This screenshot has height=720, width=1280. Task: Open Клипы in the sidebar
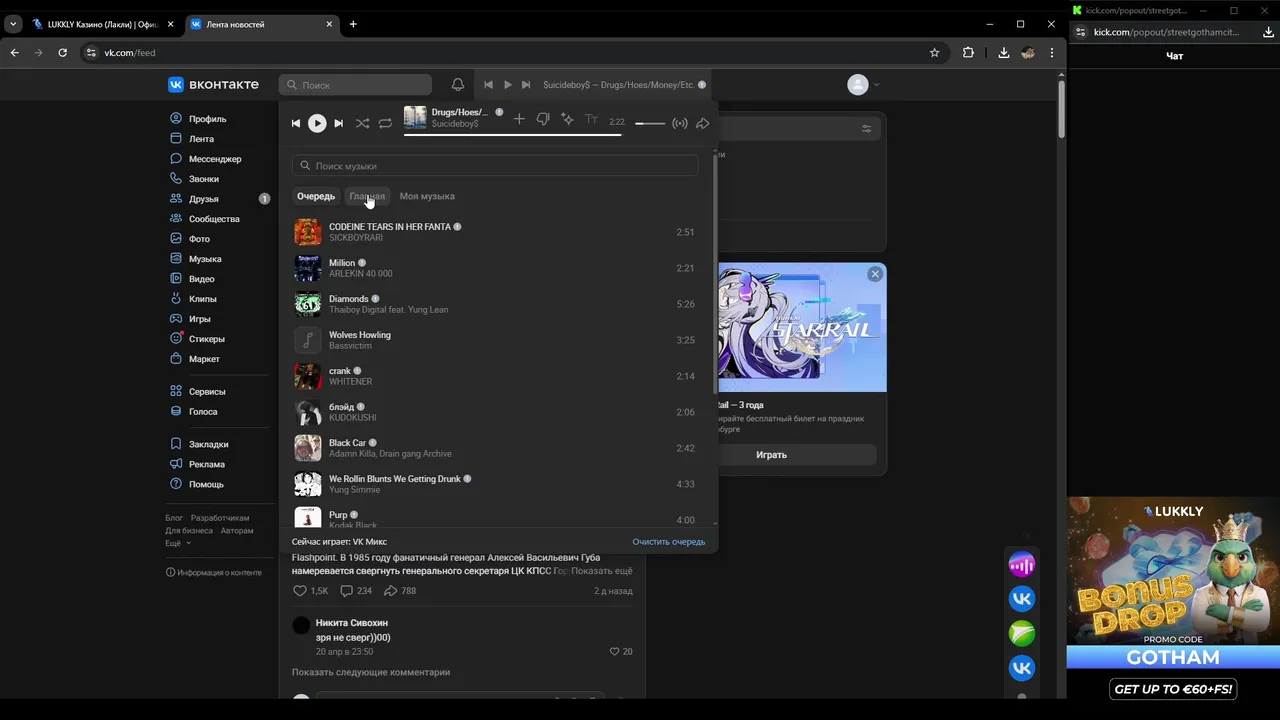[x=202, y=299]
